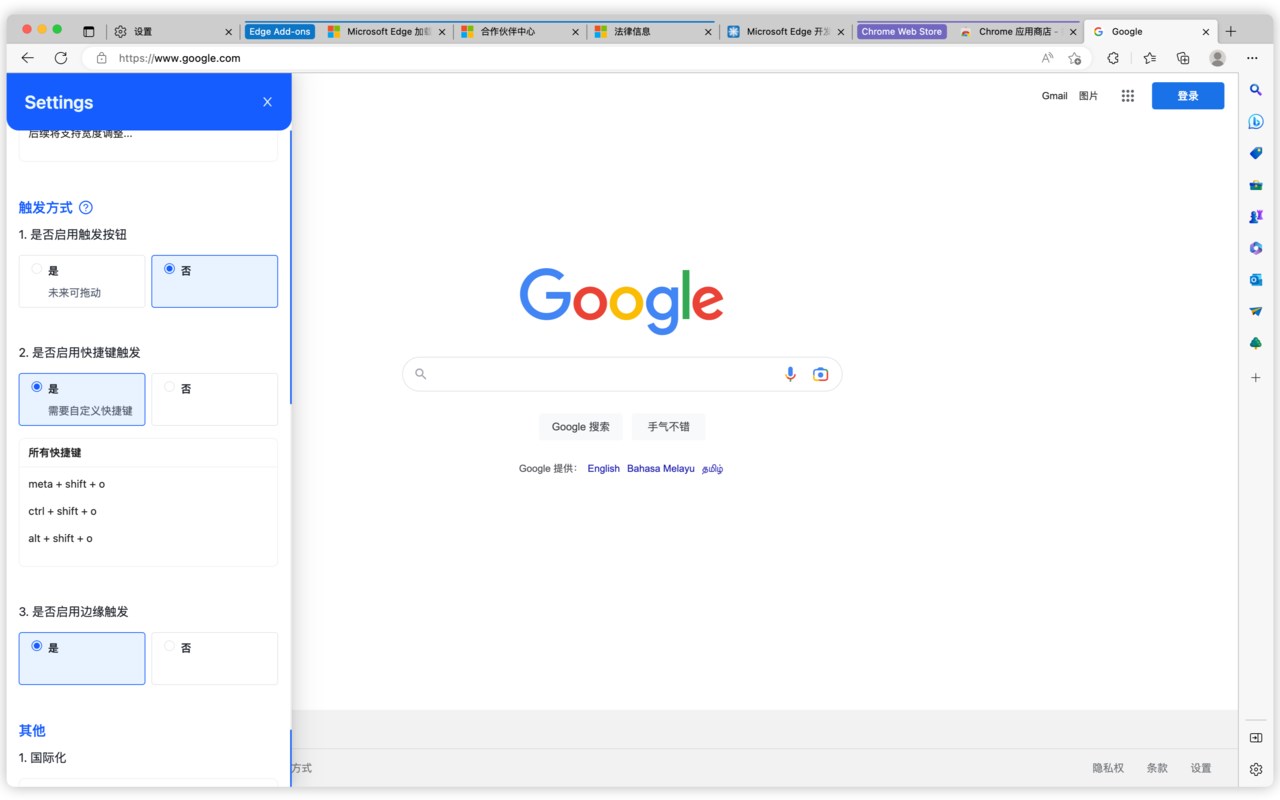Open the Games chess icon in sidebar
The image size is (1280, 800).
1256,216
